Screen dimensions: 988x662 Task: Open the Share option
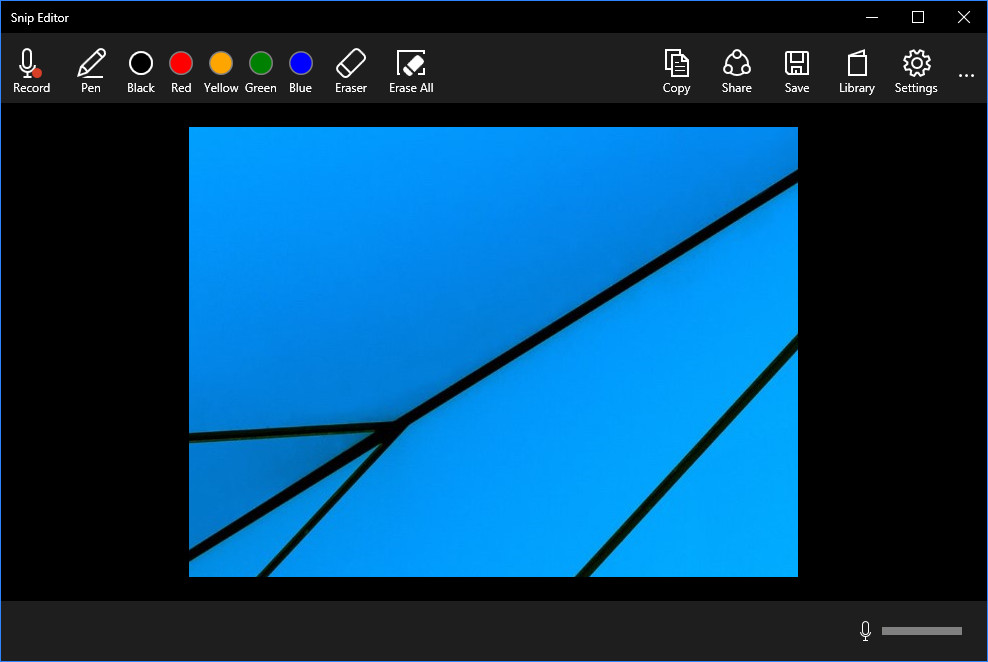tap(737, 71)
